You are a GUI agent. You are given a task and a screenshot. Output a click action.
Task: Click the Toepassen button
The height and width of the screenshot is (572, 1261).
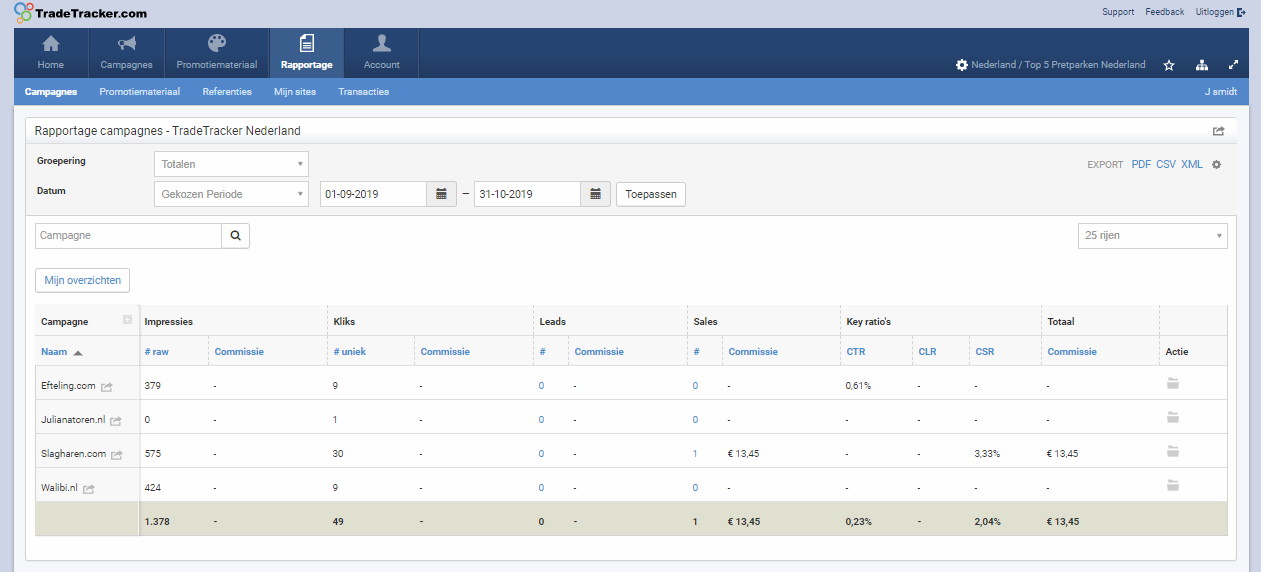651,194
